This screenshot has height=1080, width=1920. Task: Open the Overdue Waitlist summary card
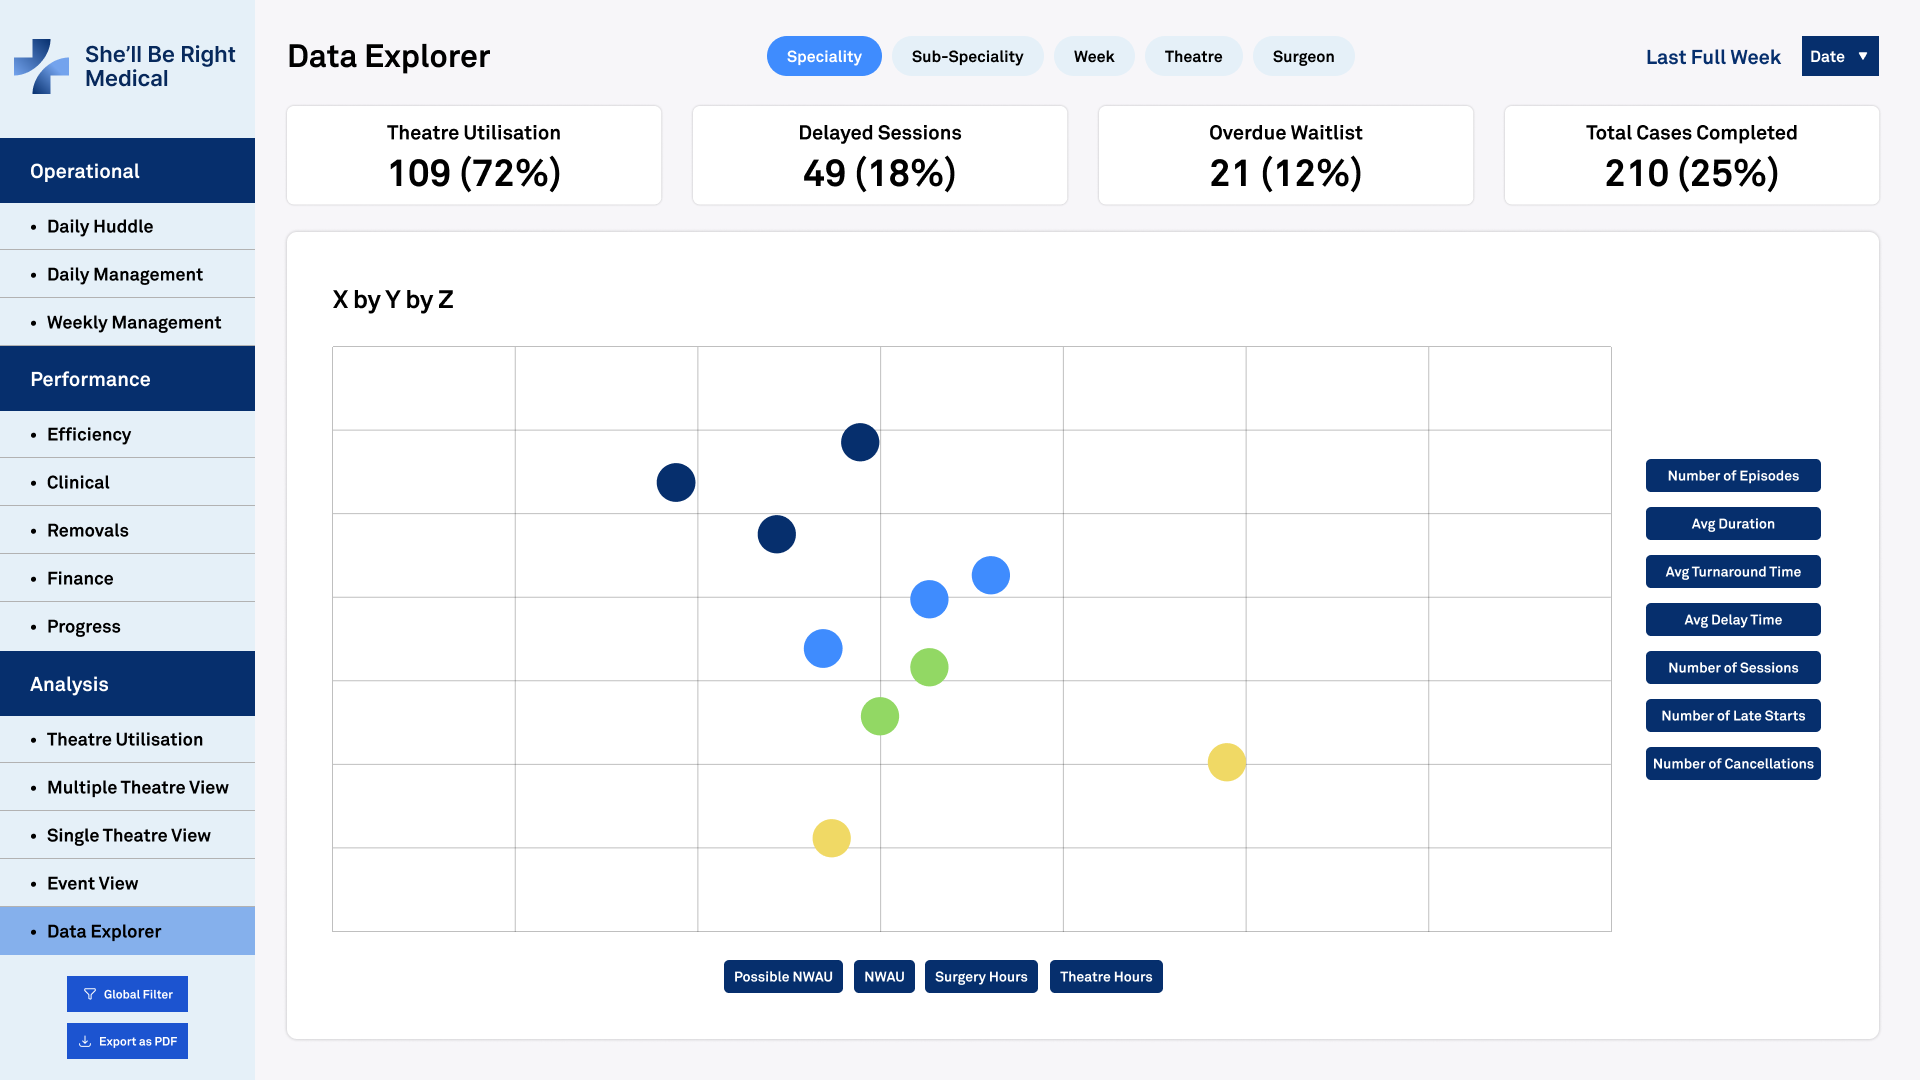pyautogui.click(x=1286, y=155)
